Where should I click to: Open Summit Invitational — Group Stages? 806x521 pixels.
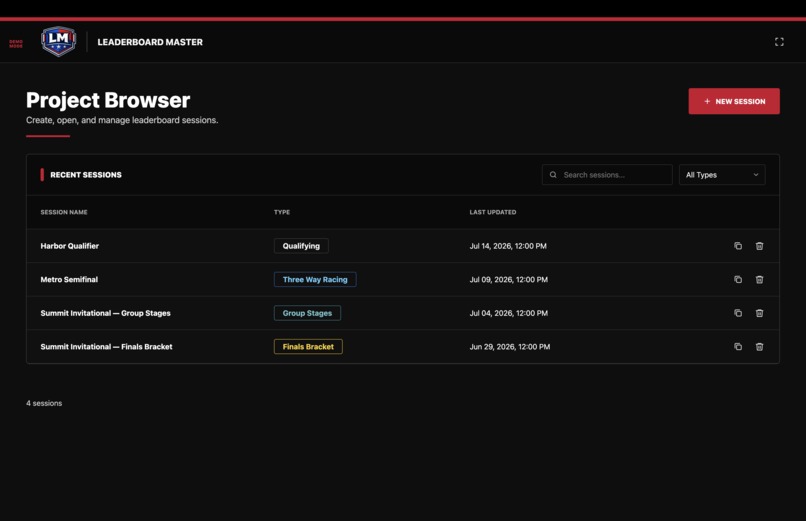point(105,313)
